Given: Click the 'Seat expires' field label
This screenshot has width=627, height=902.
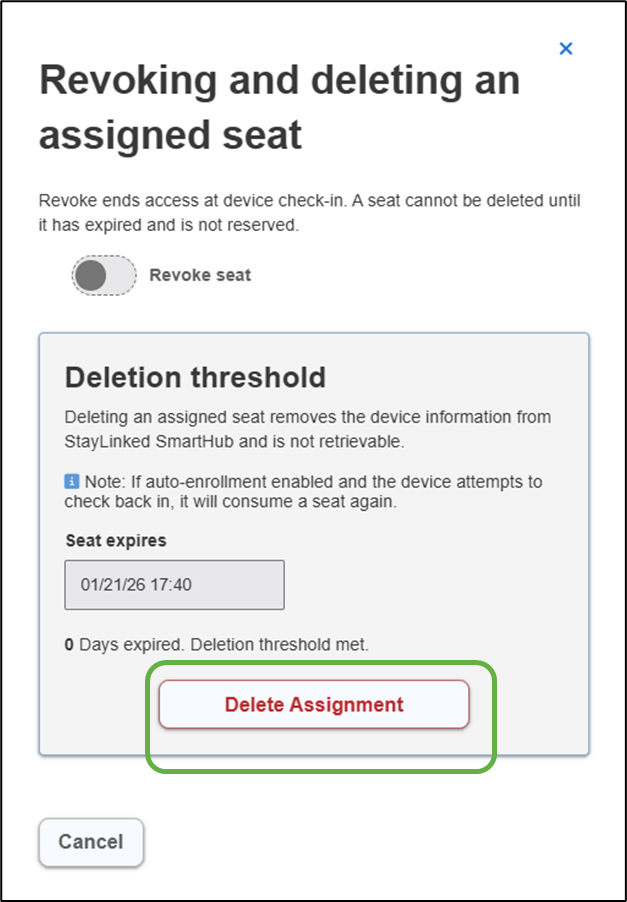Looking at the screenshot, I should (116, 540).
